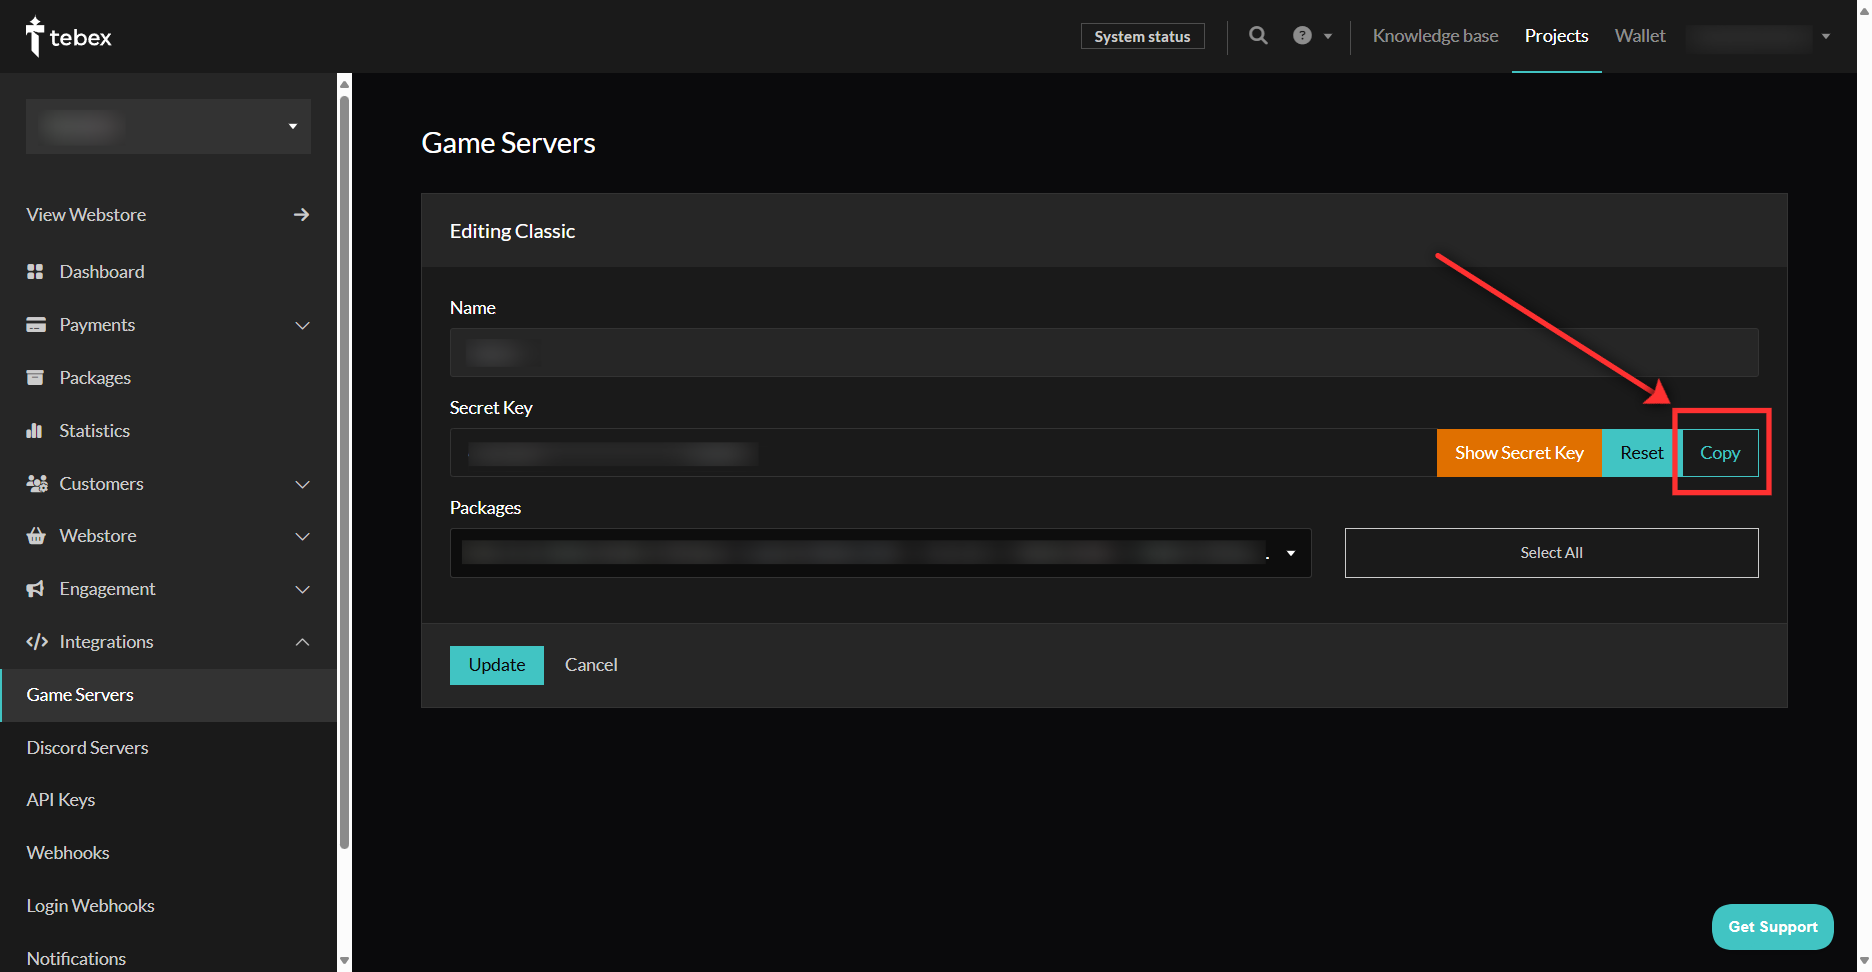The height and width of the screenshot is (972, 1872).
Task: Click the Update button
Action: coord(496,665)
